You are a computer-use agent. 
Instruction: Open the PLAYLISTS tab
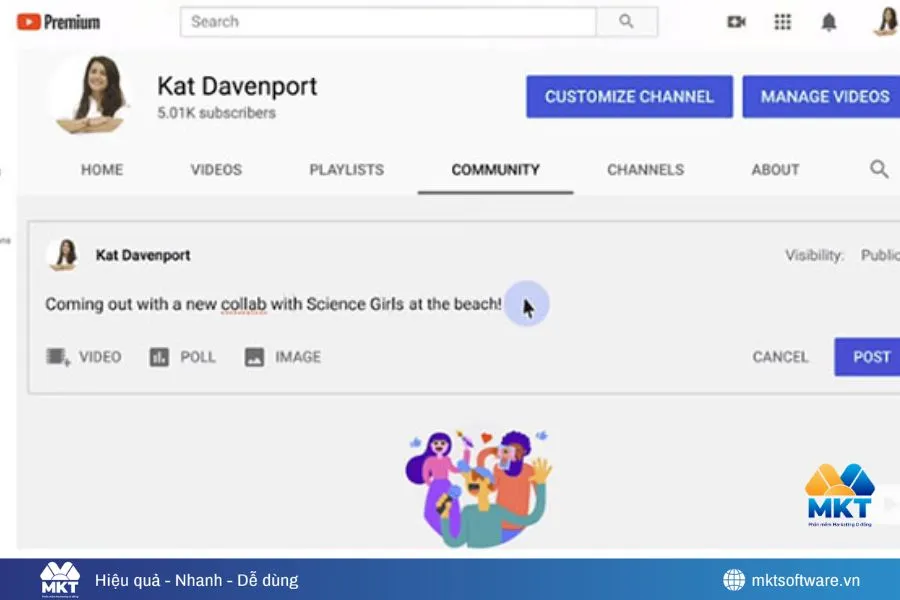pyautogui.click(x=346, y=170)
